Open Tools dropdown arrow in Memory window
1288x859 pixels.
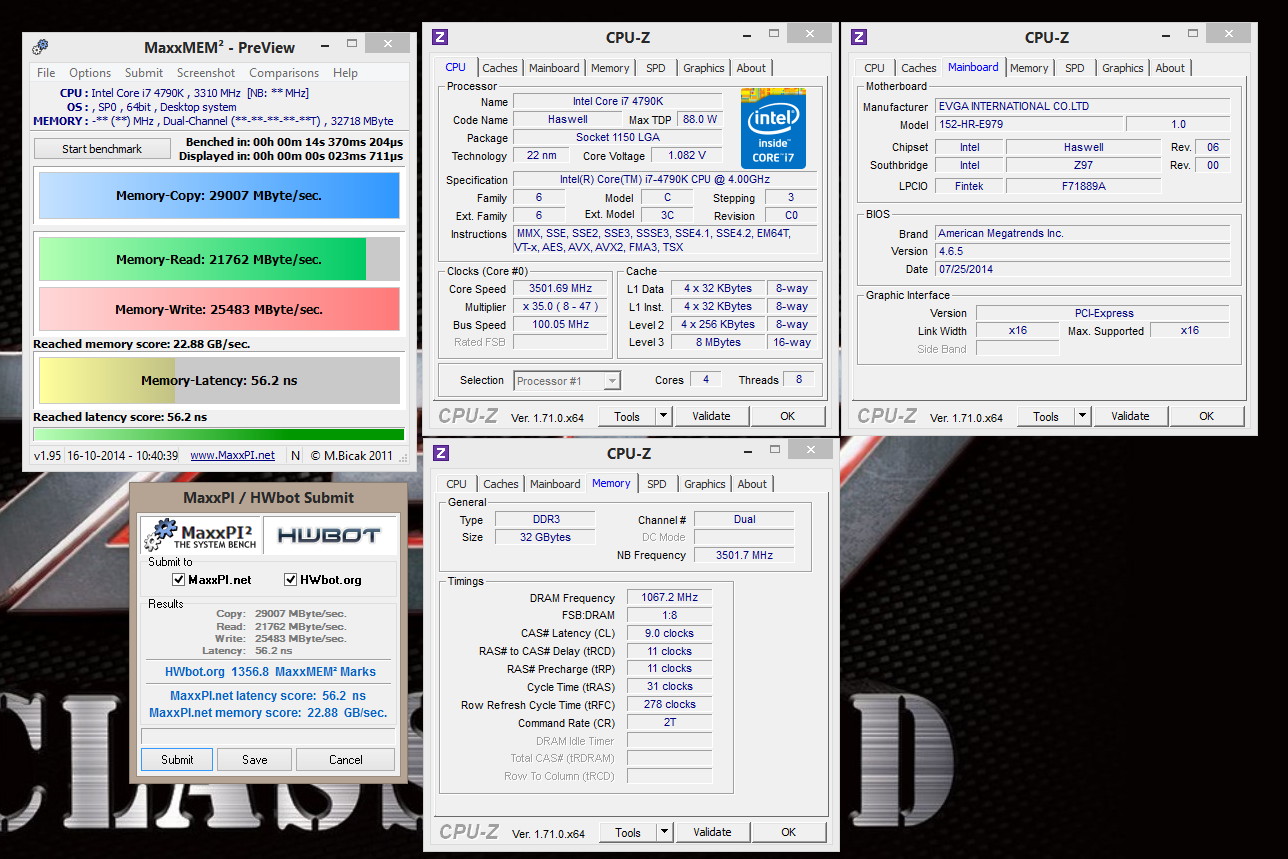click(664, 832)
